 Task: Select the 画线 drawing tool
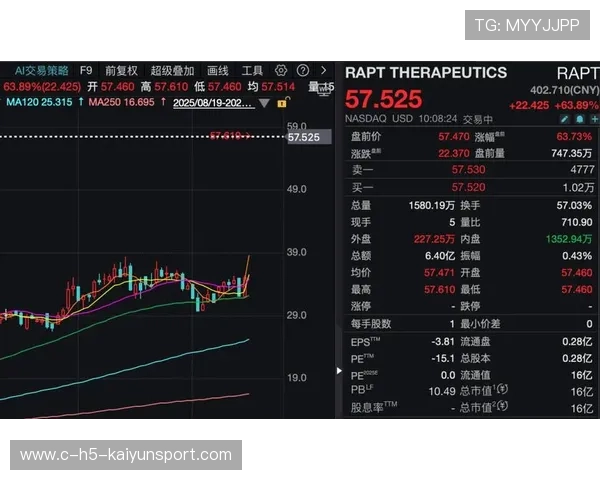(x=217, y=70)
